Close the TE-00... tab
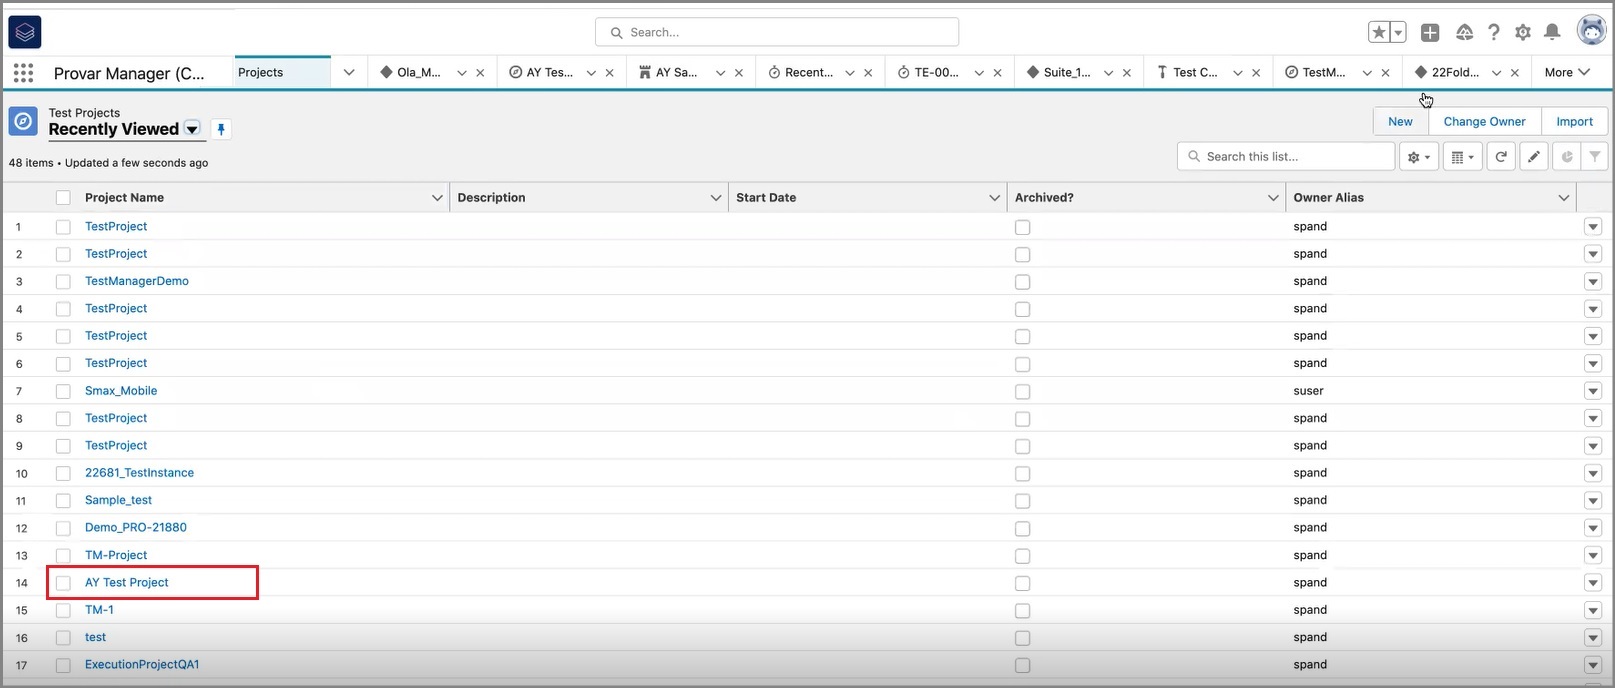1615x688 pixels. click(x=998, y=73)
